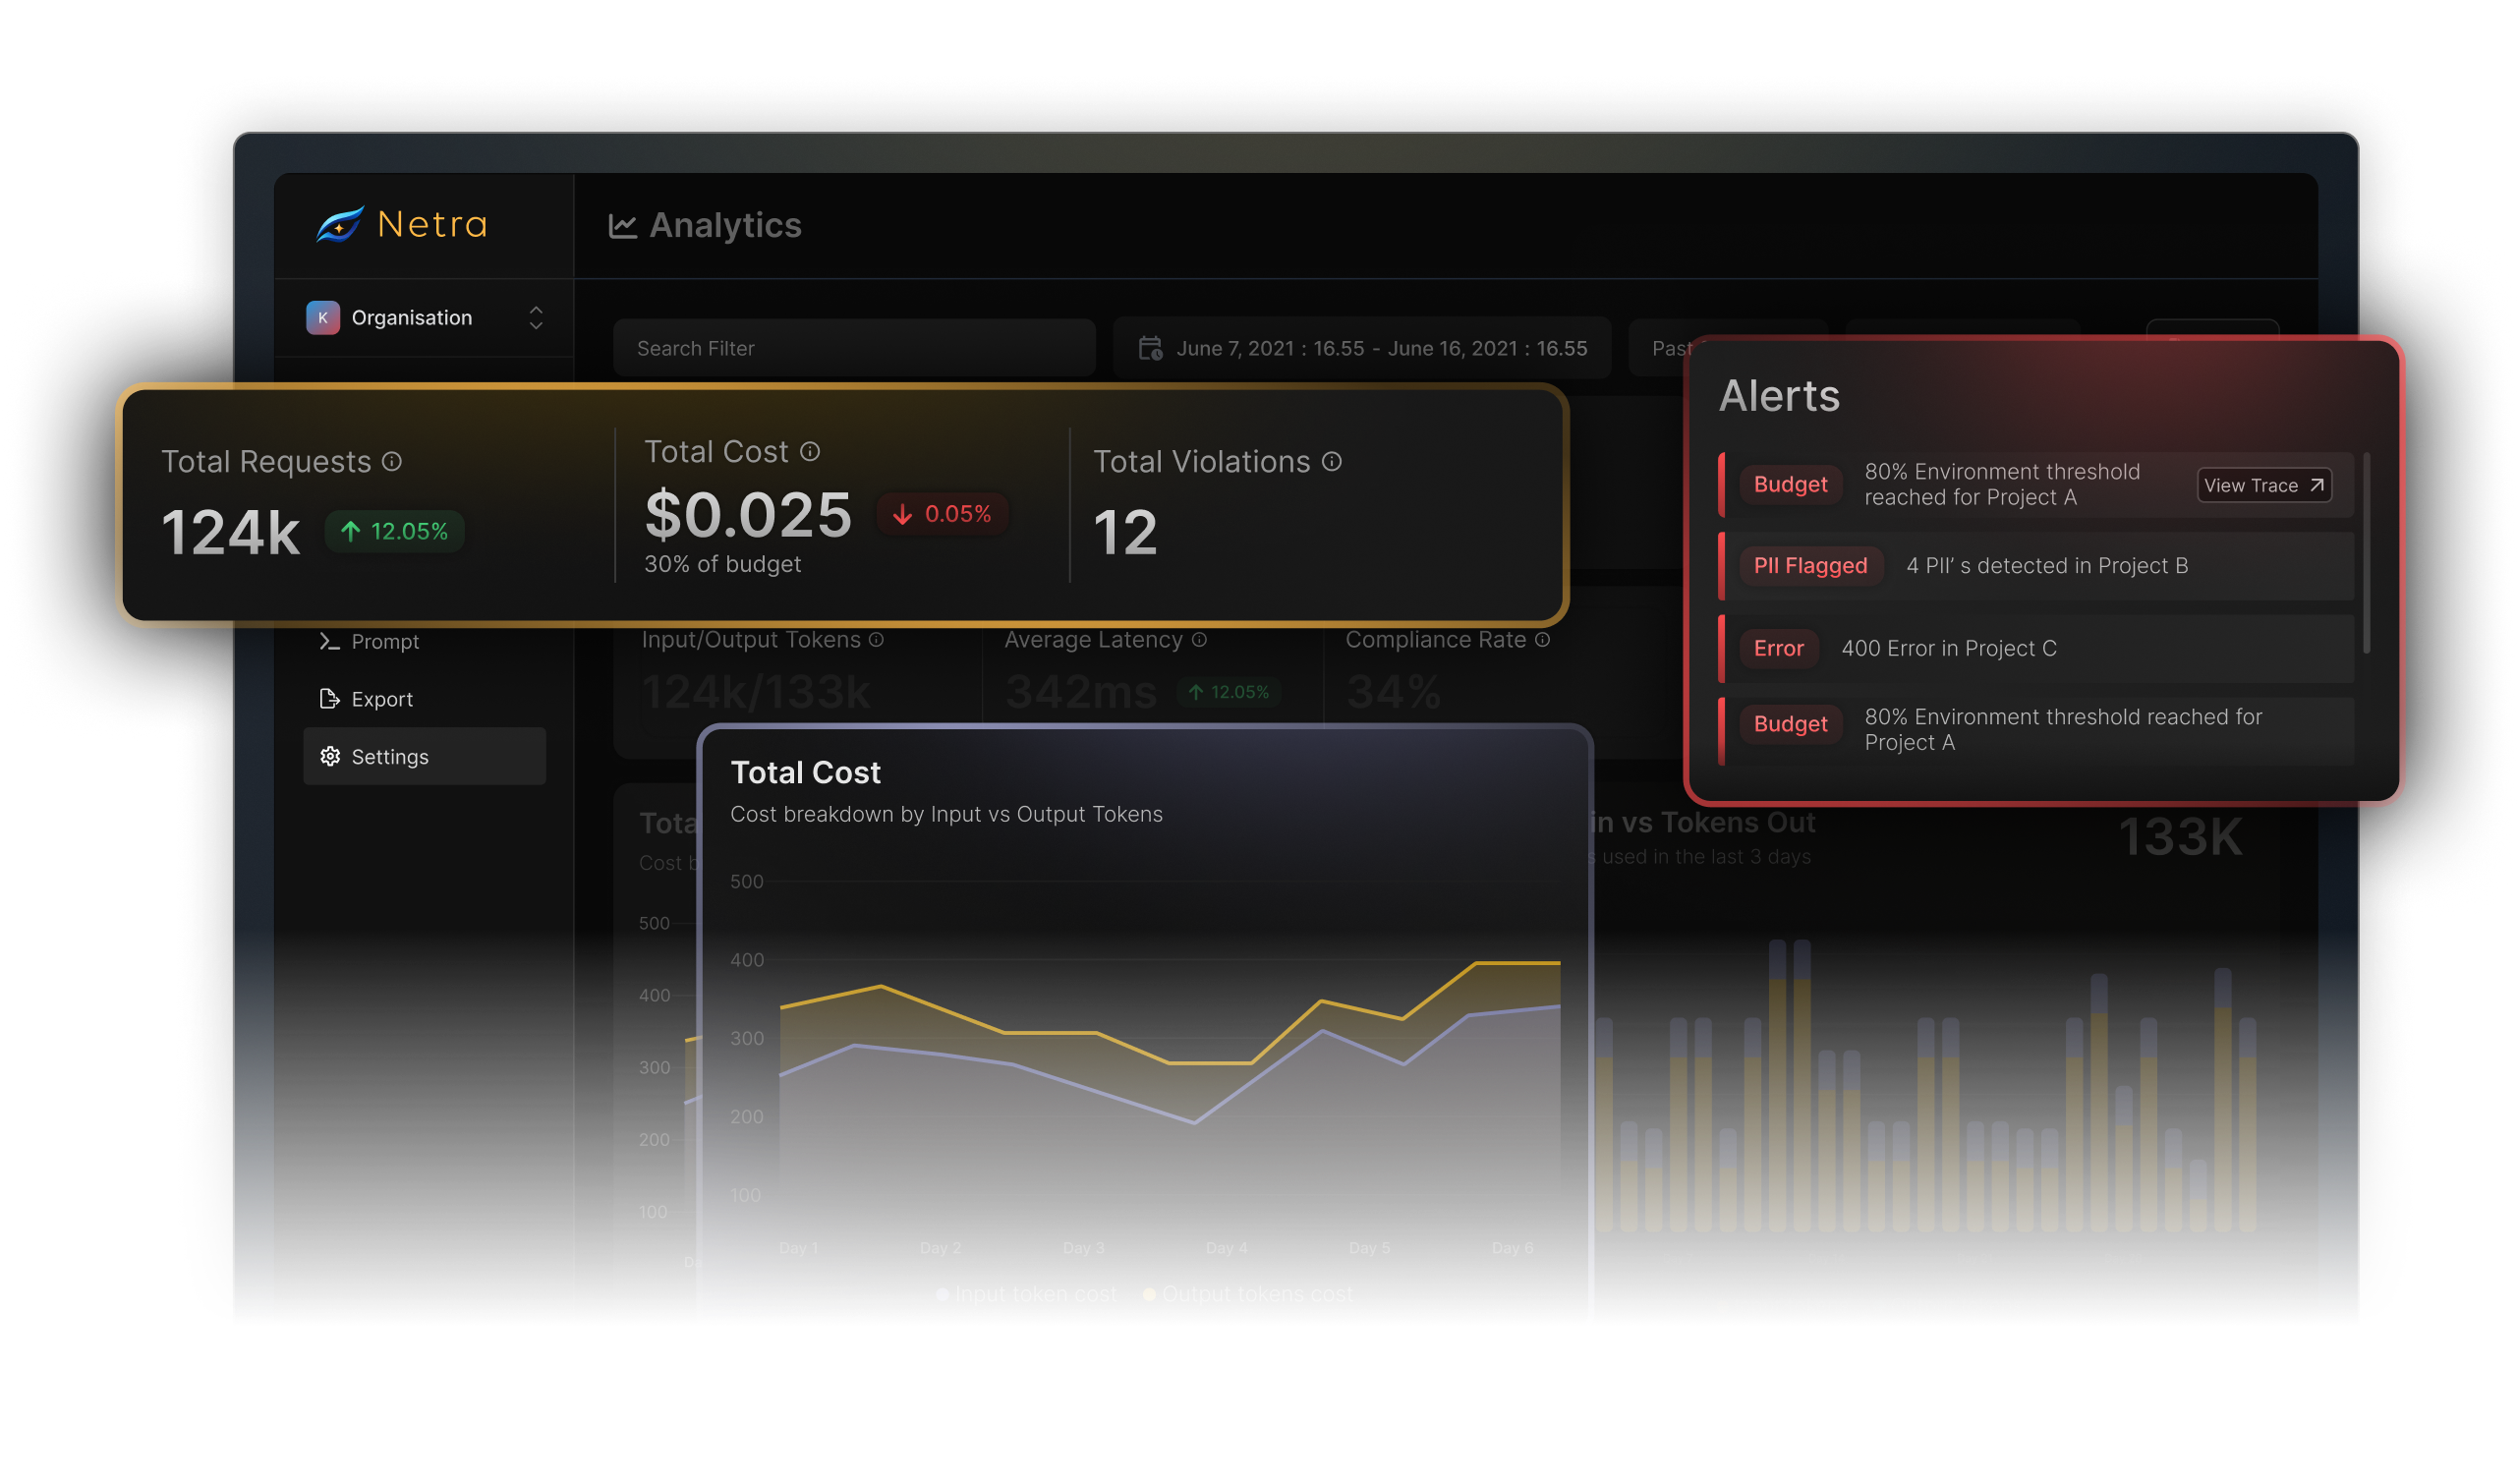Click the info icon next to Total Cost
The image size is (2517, 1484).
pos(810,452)
